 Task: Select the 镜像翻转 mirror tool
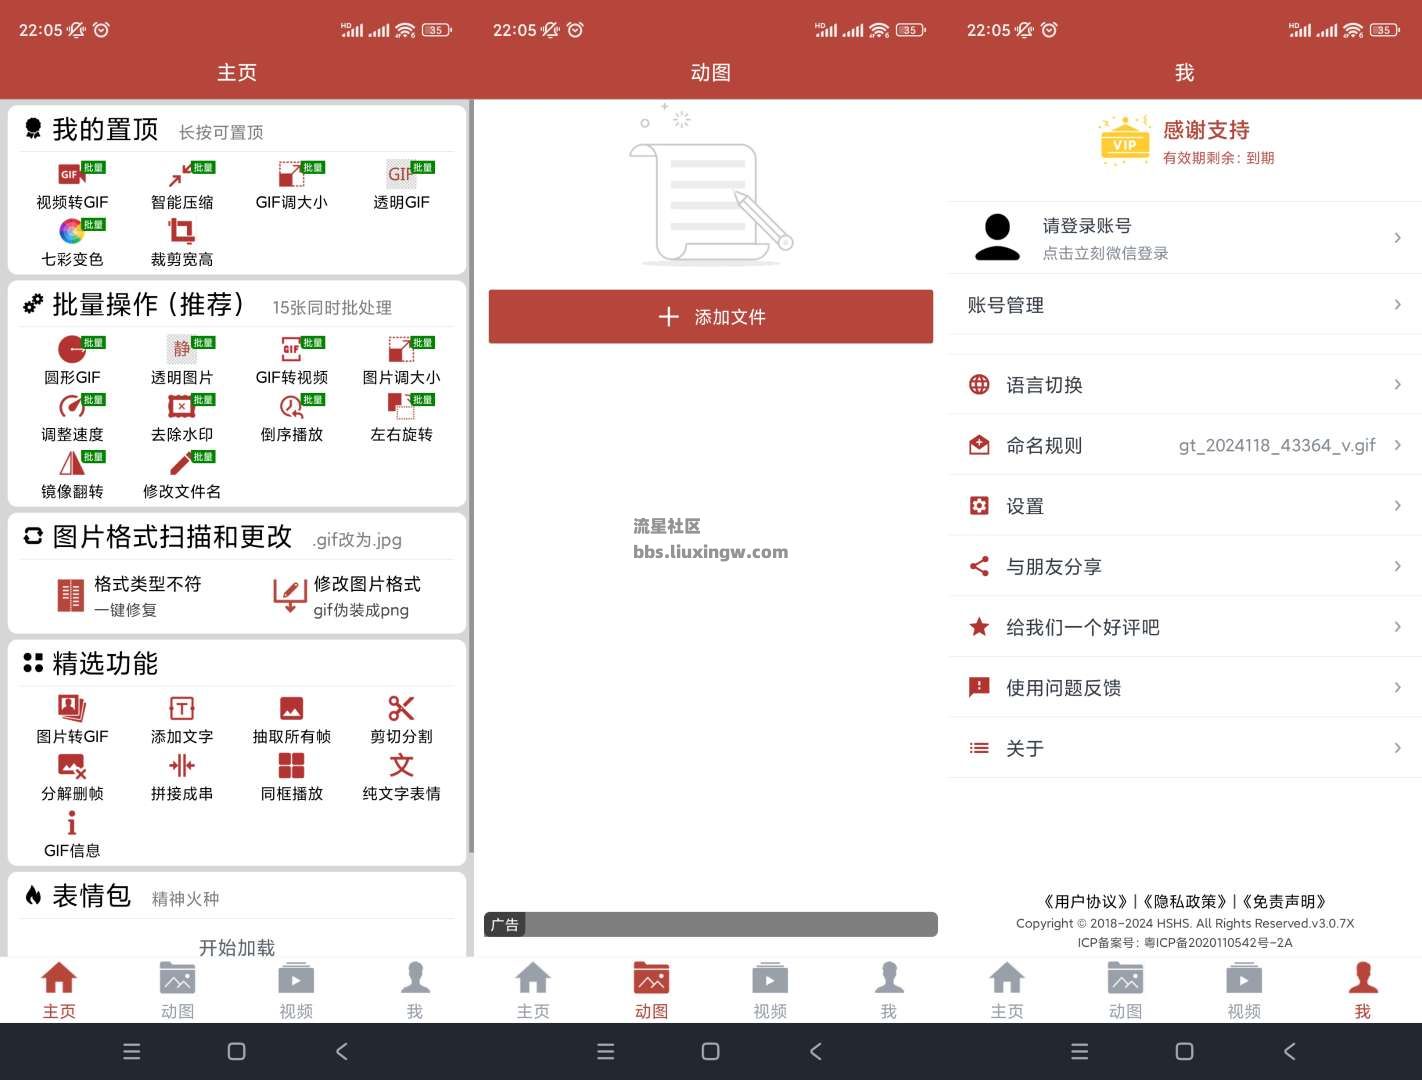point(72,475)
